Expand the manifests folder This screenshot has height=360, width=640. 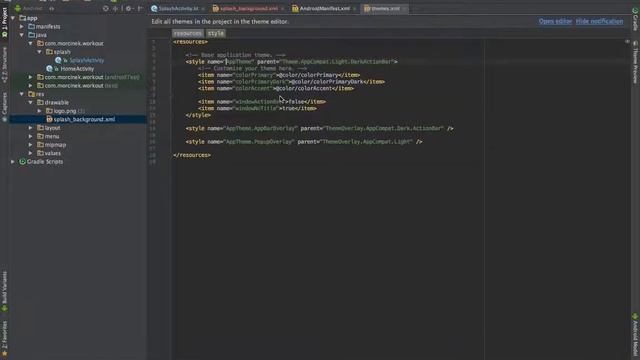tap(22, 27)
